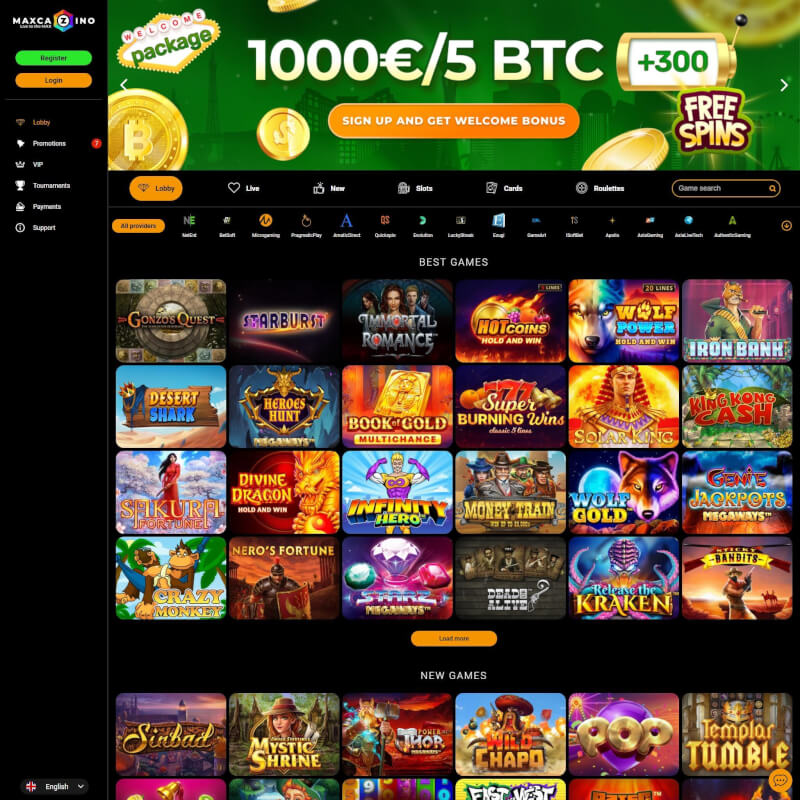Open the Starburst game thumbnail
The height and width of the screenshot is (800, 800).
284,321
